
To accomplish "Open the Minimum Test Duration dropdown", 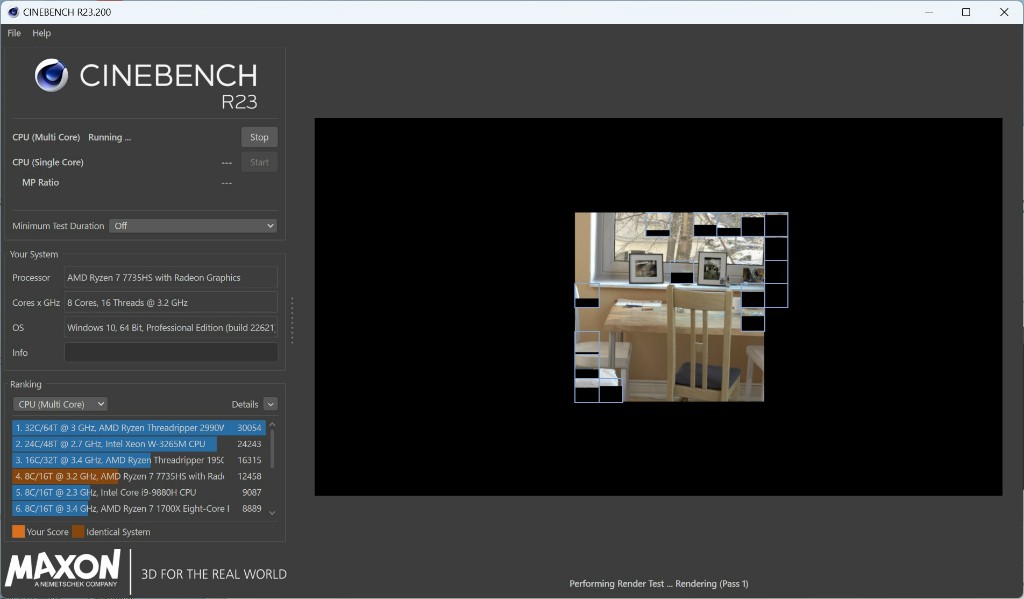I will 192,226.
